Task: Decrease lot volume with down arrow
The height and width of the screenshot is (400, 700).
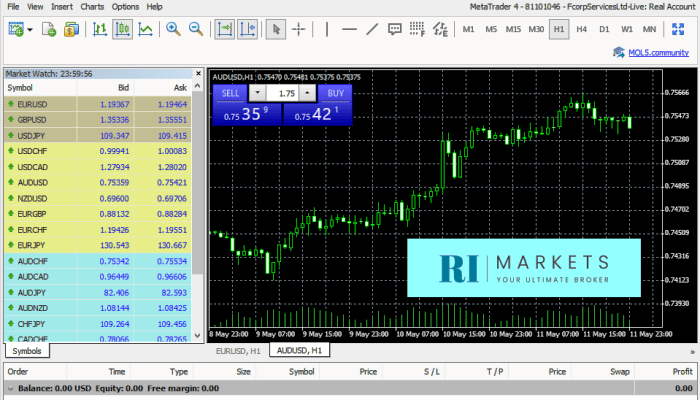Action: tap(257, 93)
